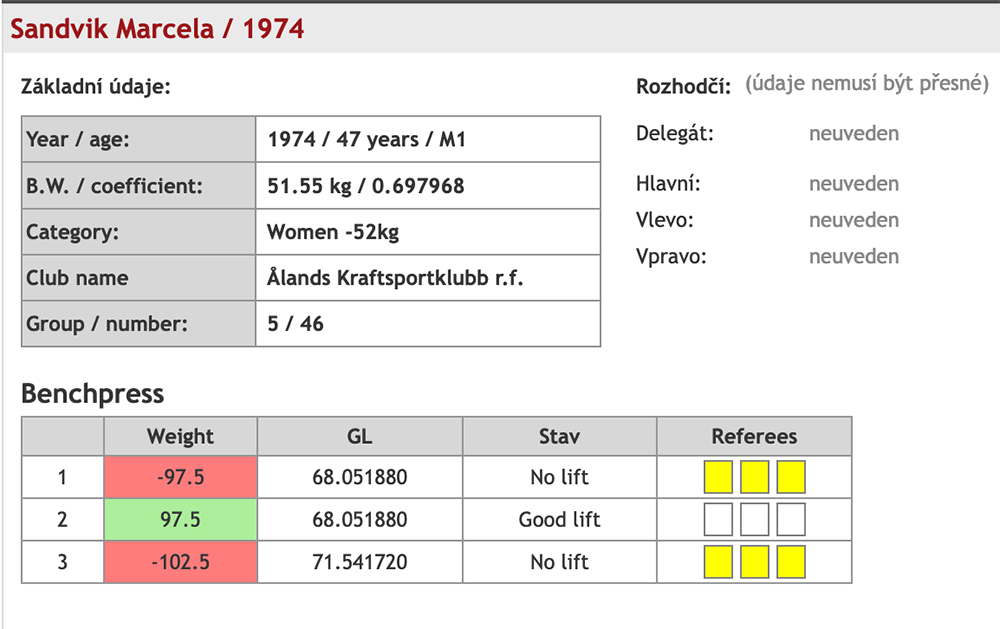Click the Sandvik Marcela / 1974 heading
Viewport: 1000px width, 629px height.
157,29
